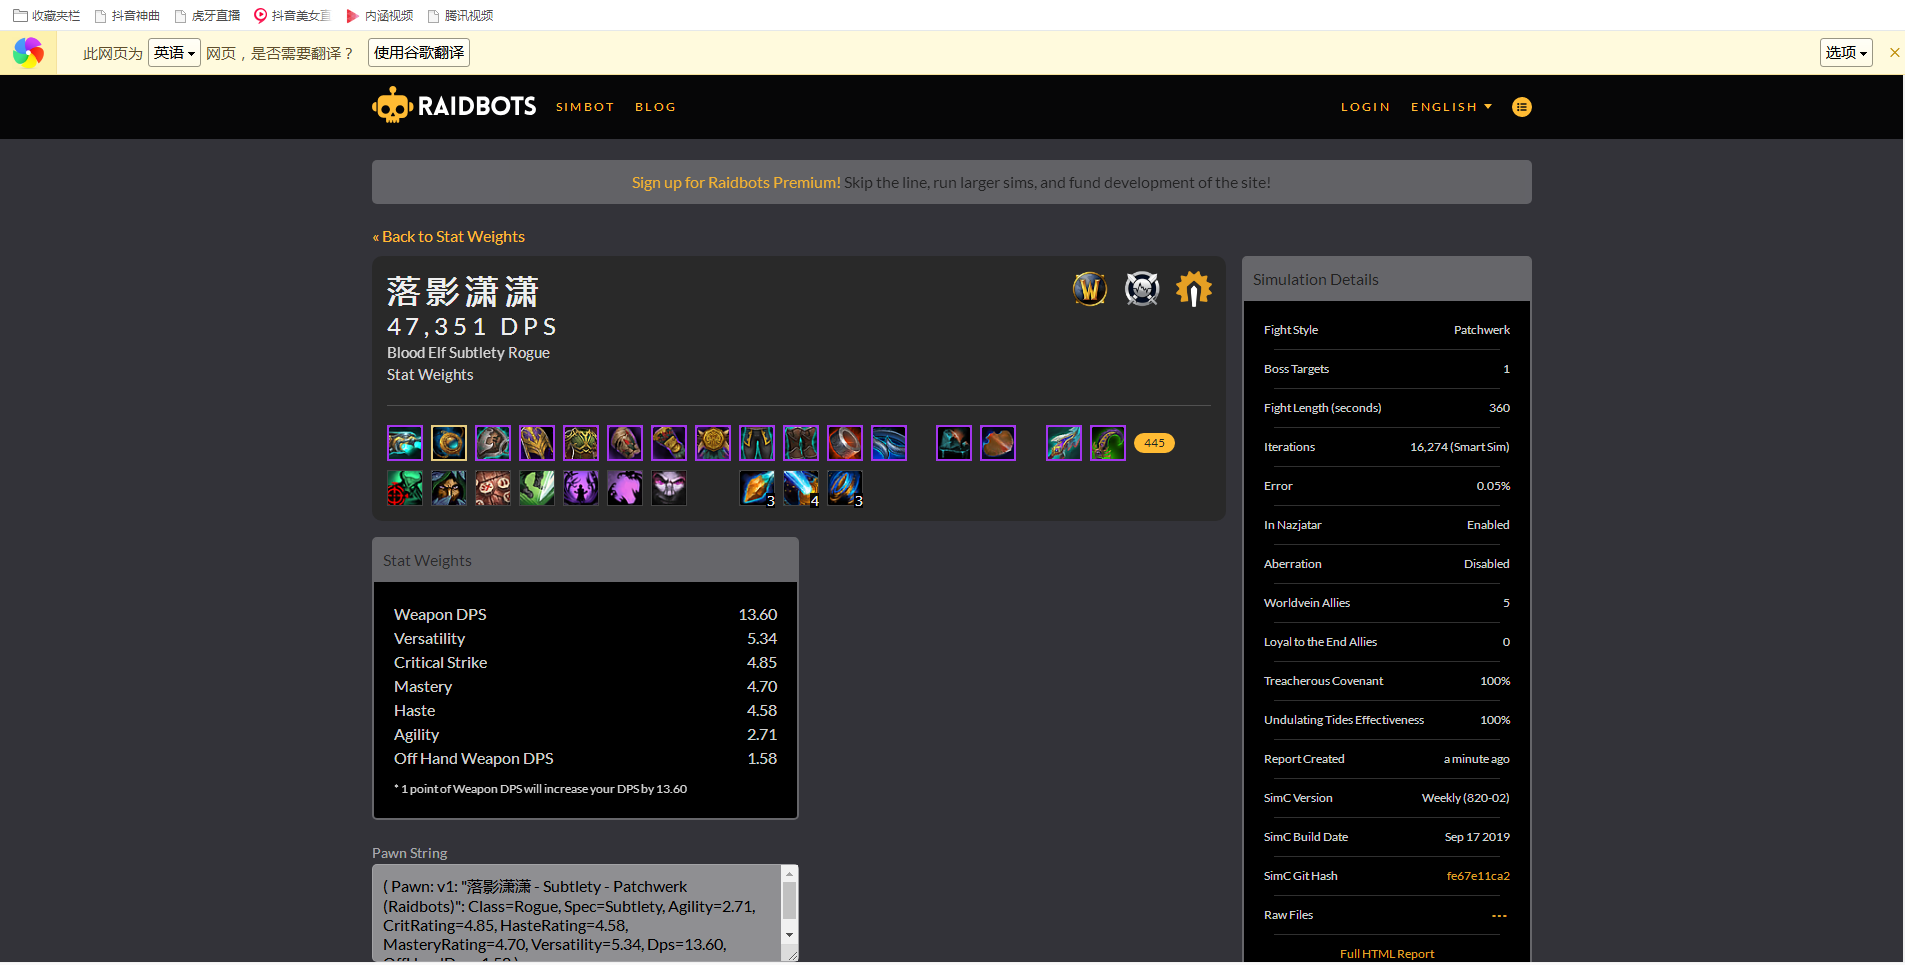
Task: Open the BLOG navigation item
Action: [x=655, y=107]
